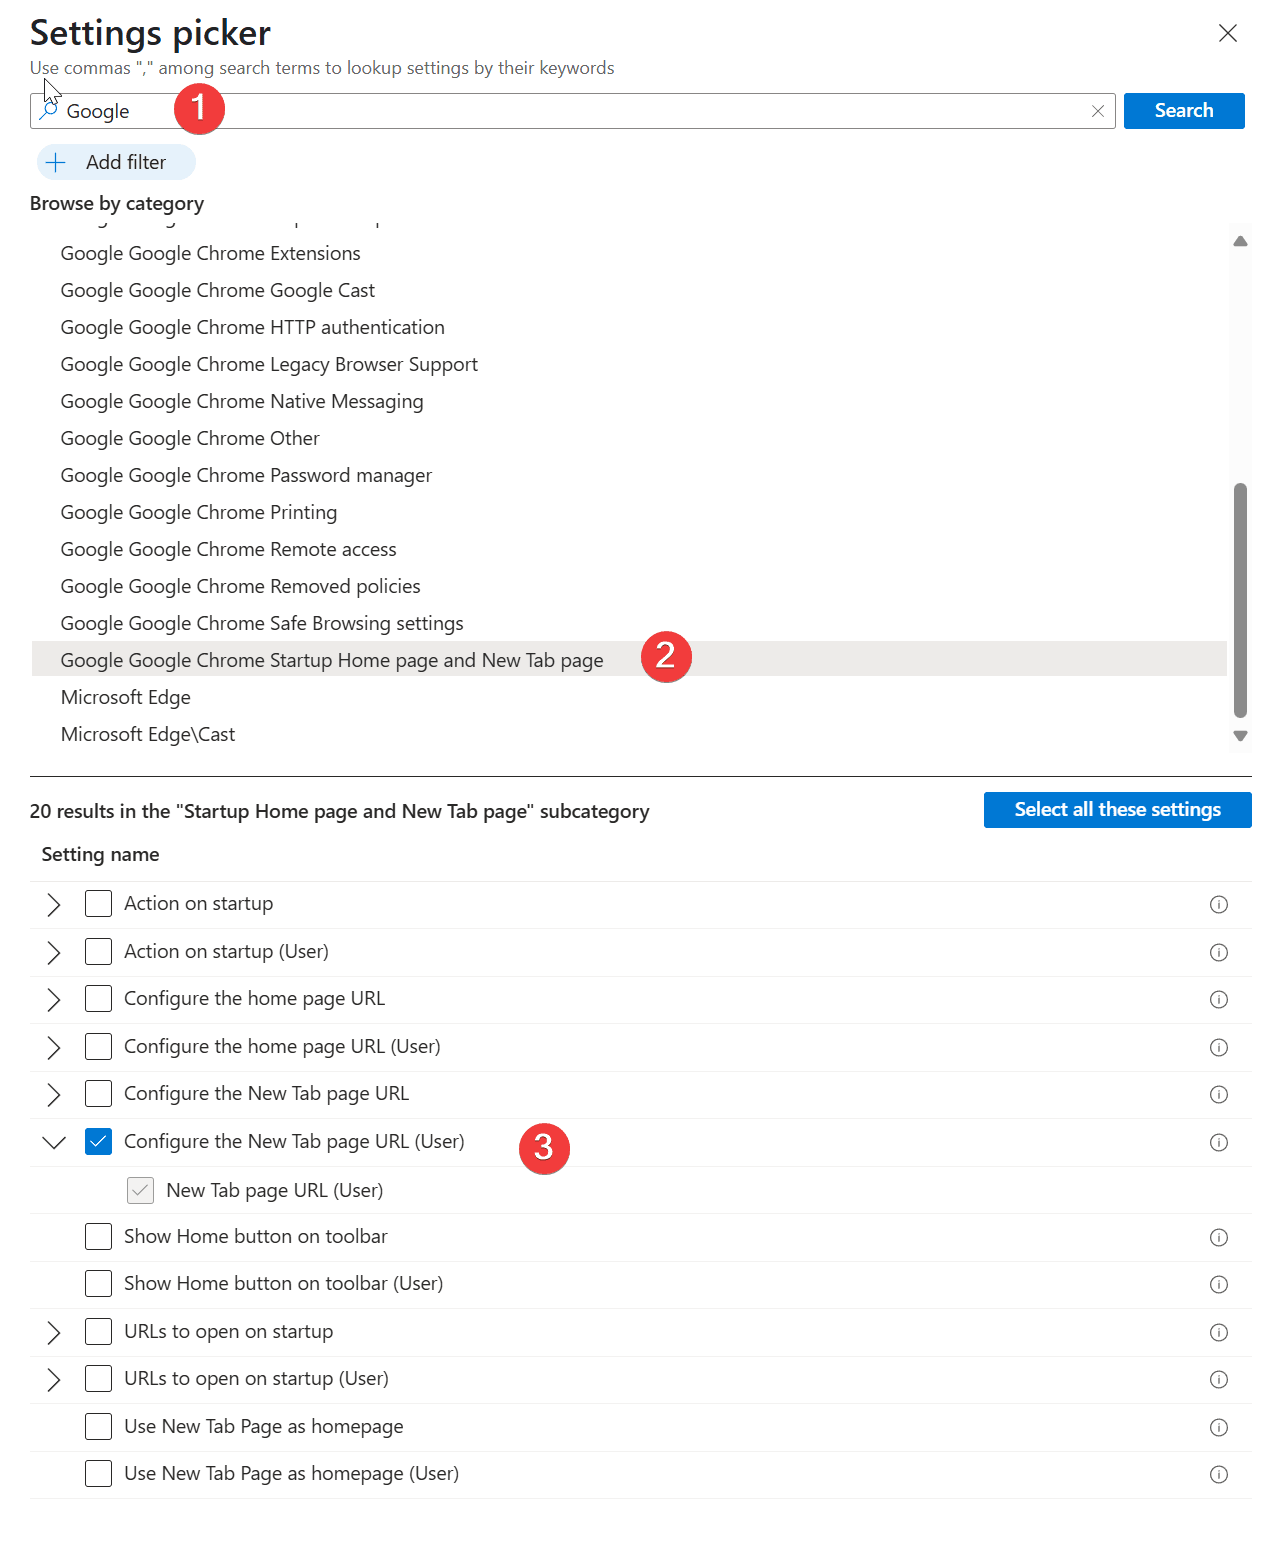
Task: Expand Configure the home page URL (User) row
Action: 54,1047
